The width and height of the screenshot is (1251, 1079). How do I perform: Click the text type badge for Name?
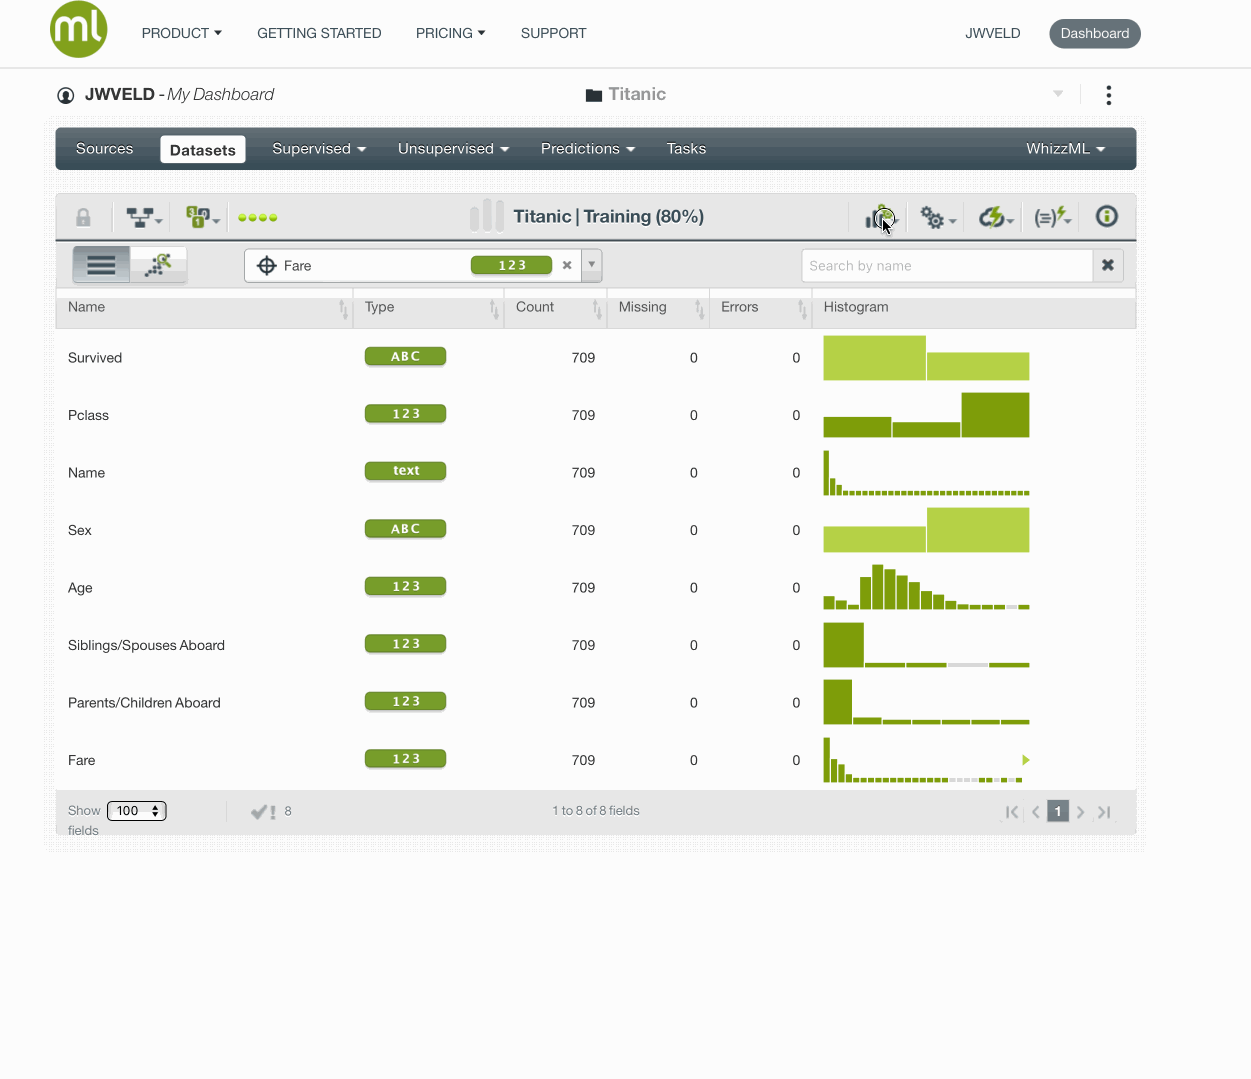coord(405,471)
